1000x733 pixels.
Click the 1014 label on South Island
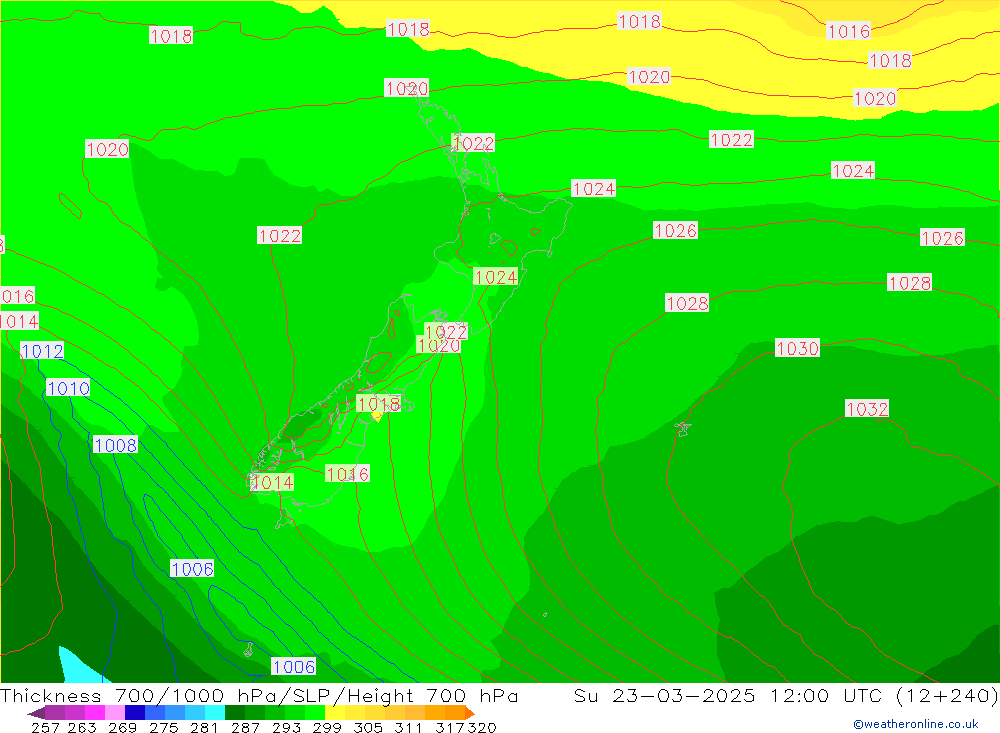pos(272,482)
